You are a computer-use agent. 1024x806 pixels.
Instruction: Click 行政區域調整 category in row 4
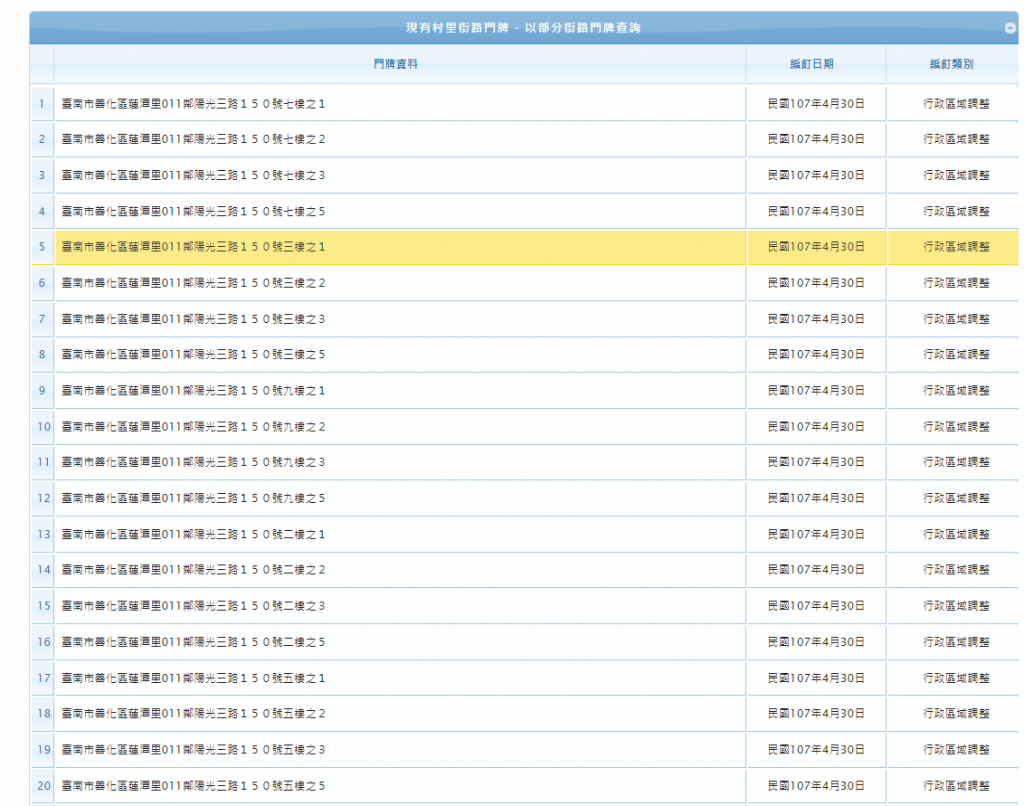click(x=956, y=212)
